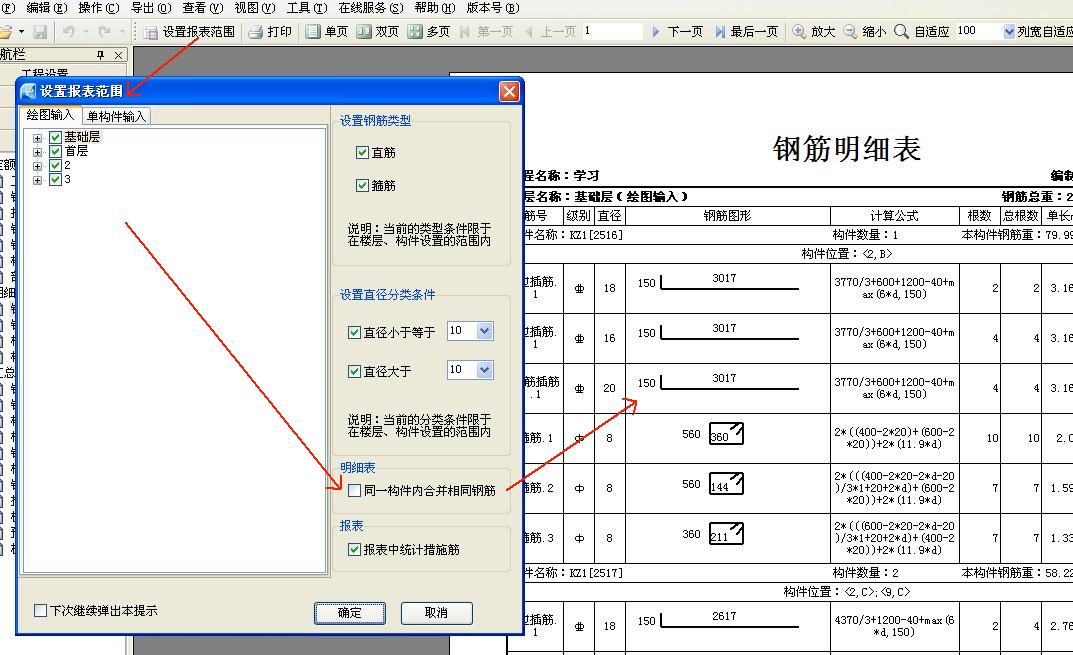This screenshot has width=1073, height=655.
Task: Click the 钢筋图形 column header
Action: [x=727, y=216]
